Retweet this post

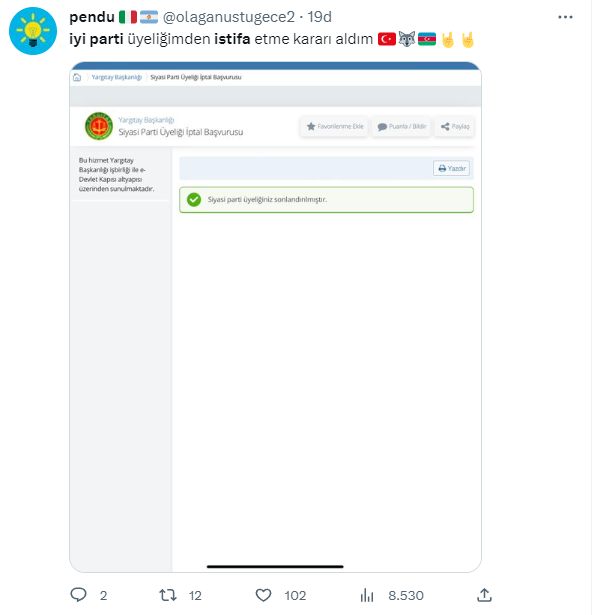pyautogui.click(x=170, y=594)
